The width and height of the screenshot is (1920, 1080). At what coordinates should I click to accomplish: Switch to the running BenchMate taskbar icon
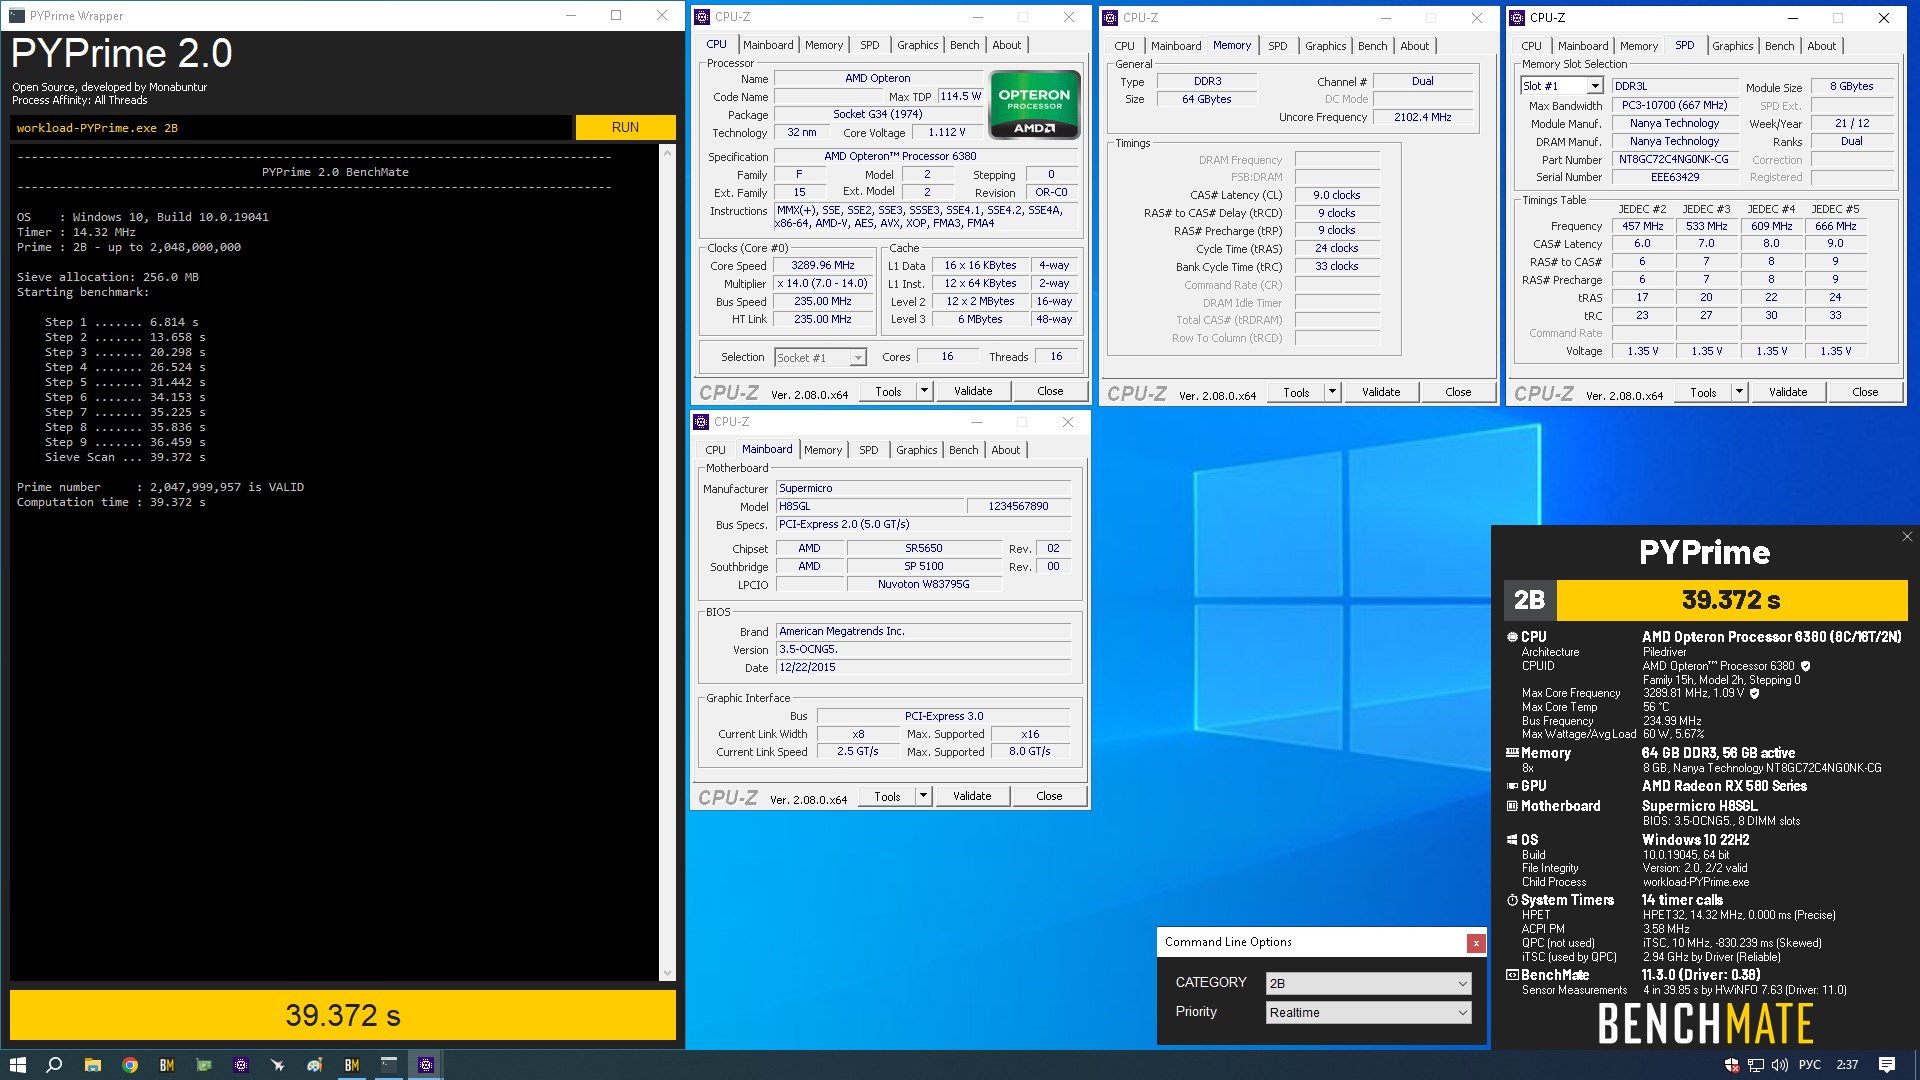pos(352,1065)
